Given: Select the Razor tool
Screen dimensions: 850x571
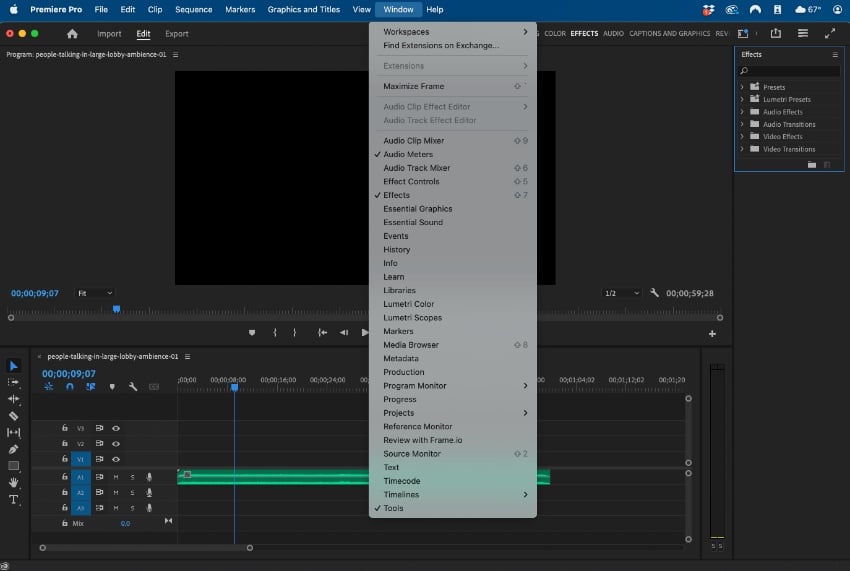Looking at the screenshot, I should [14, 416].
